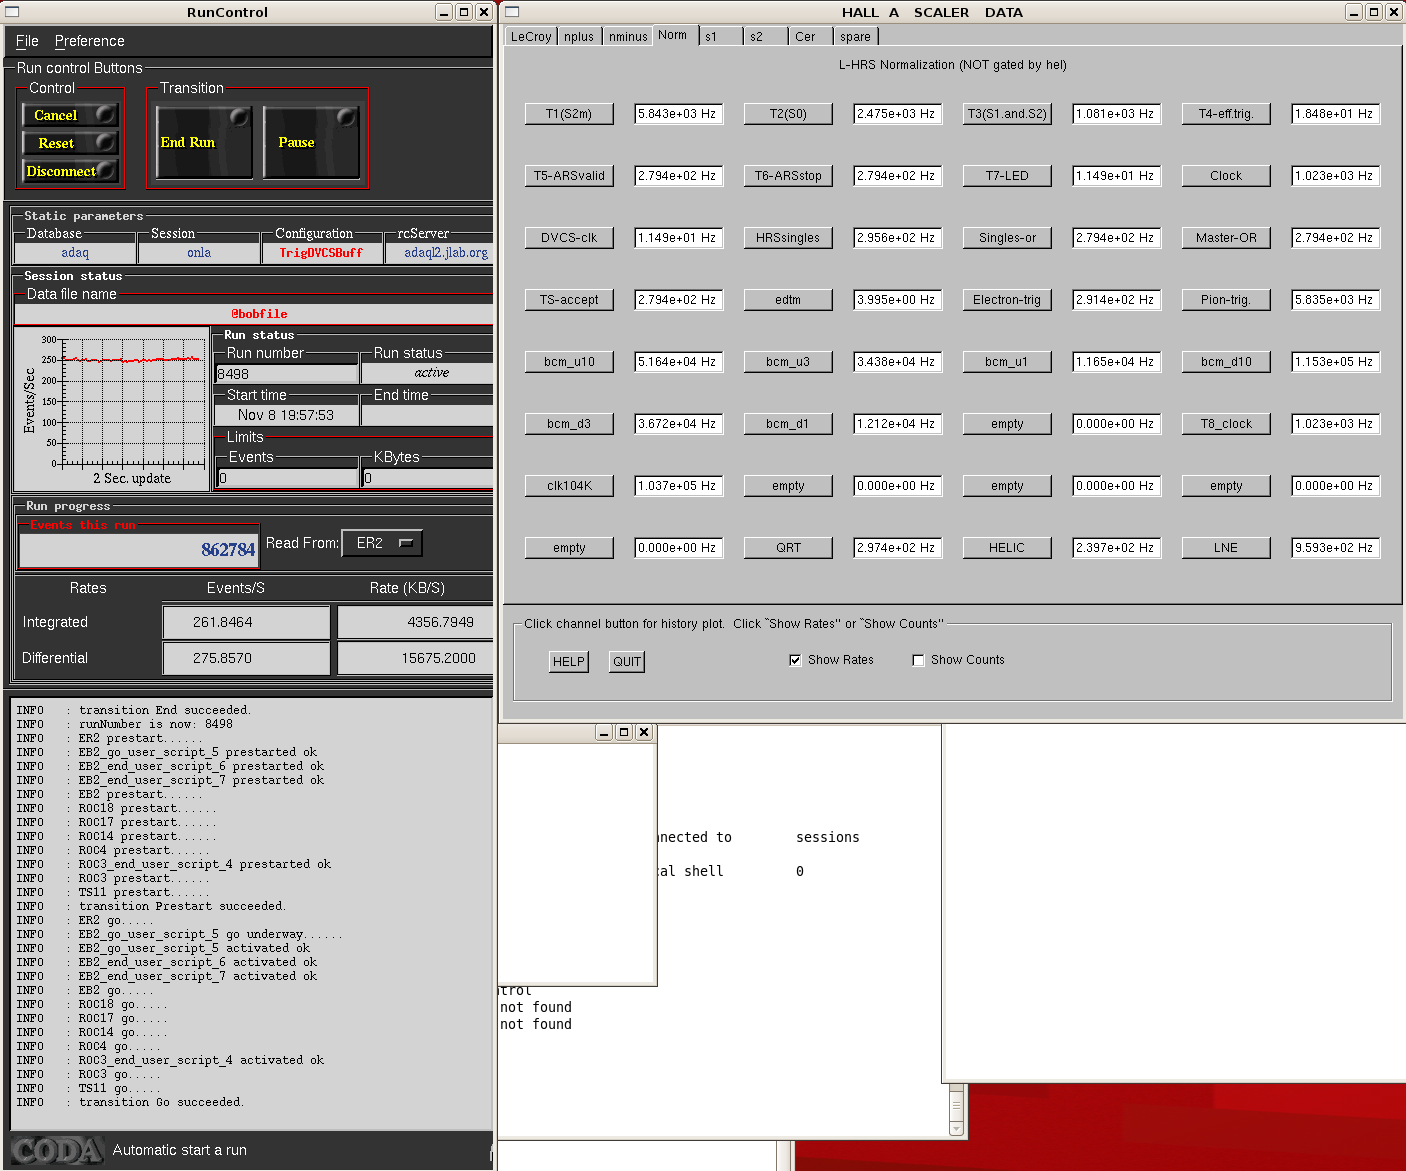The image size is (1406, 1171).
Task: Enable the Show Counts checkbox
Action: pyautogui.click(x=918, y=660)
